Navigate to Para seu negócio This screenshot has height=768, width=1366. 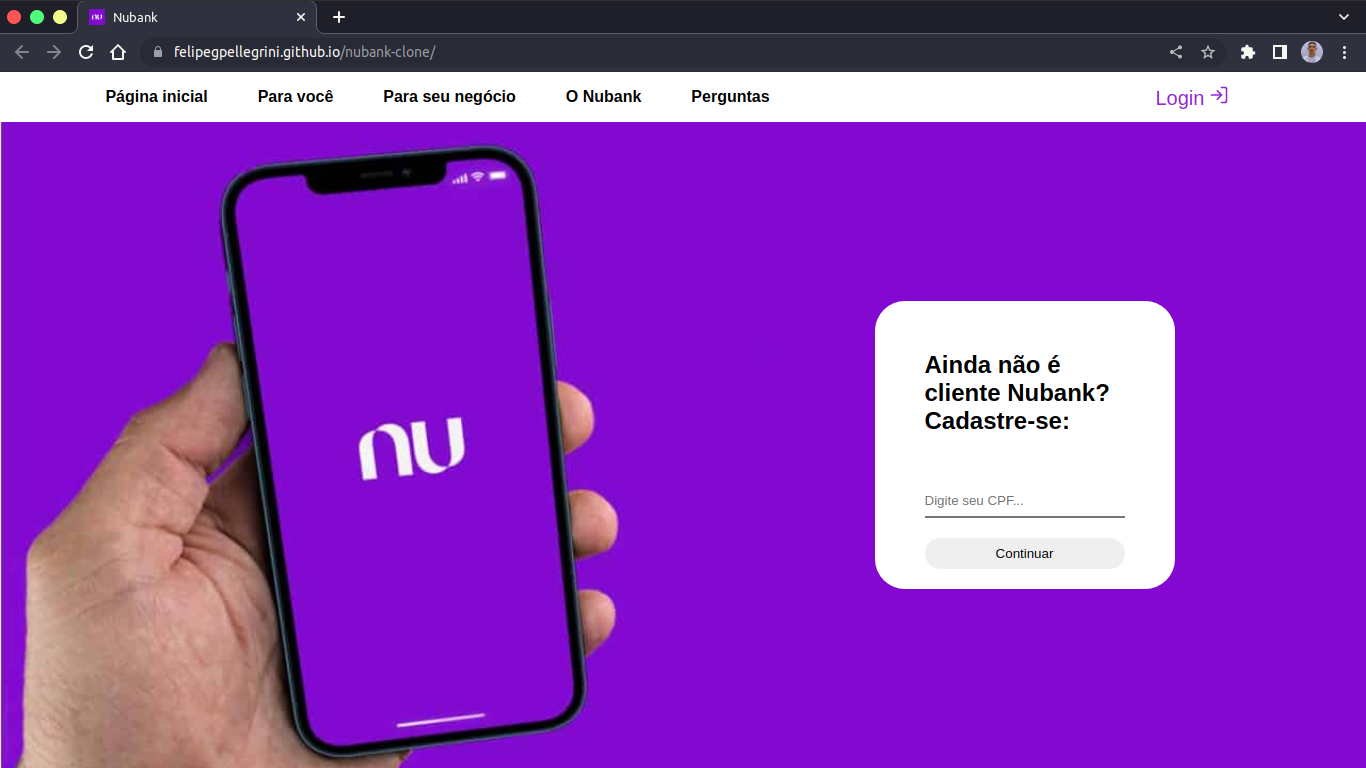(x=449, y=96)
